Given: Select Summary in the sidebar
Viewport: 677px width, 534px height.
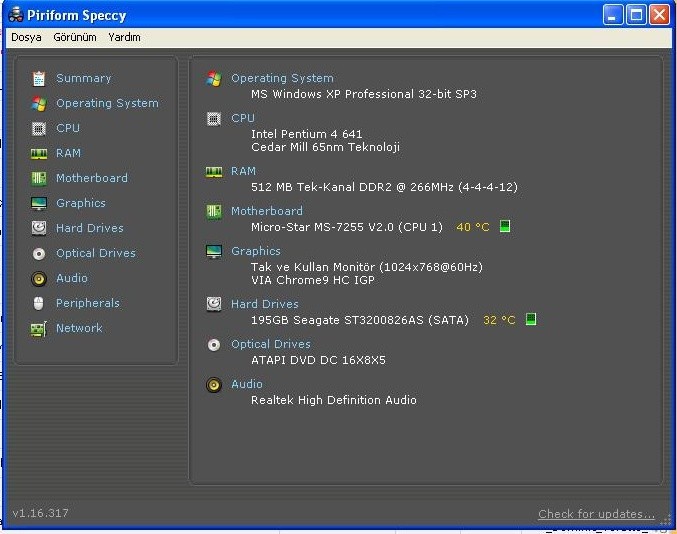Looking at the screenshot, I should 84,78.
